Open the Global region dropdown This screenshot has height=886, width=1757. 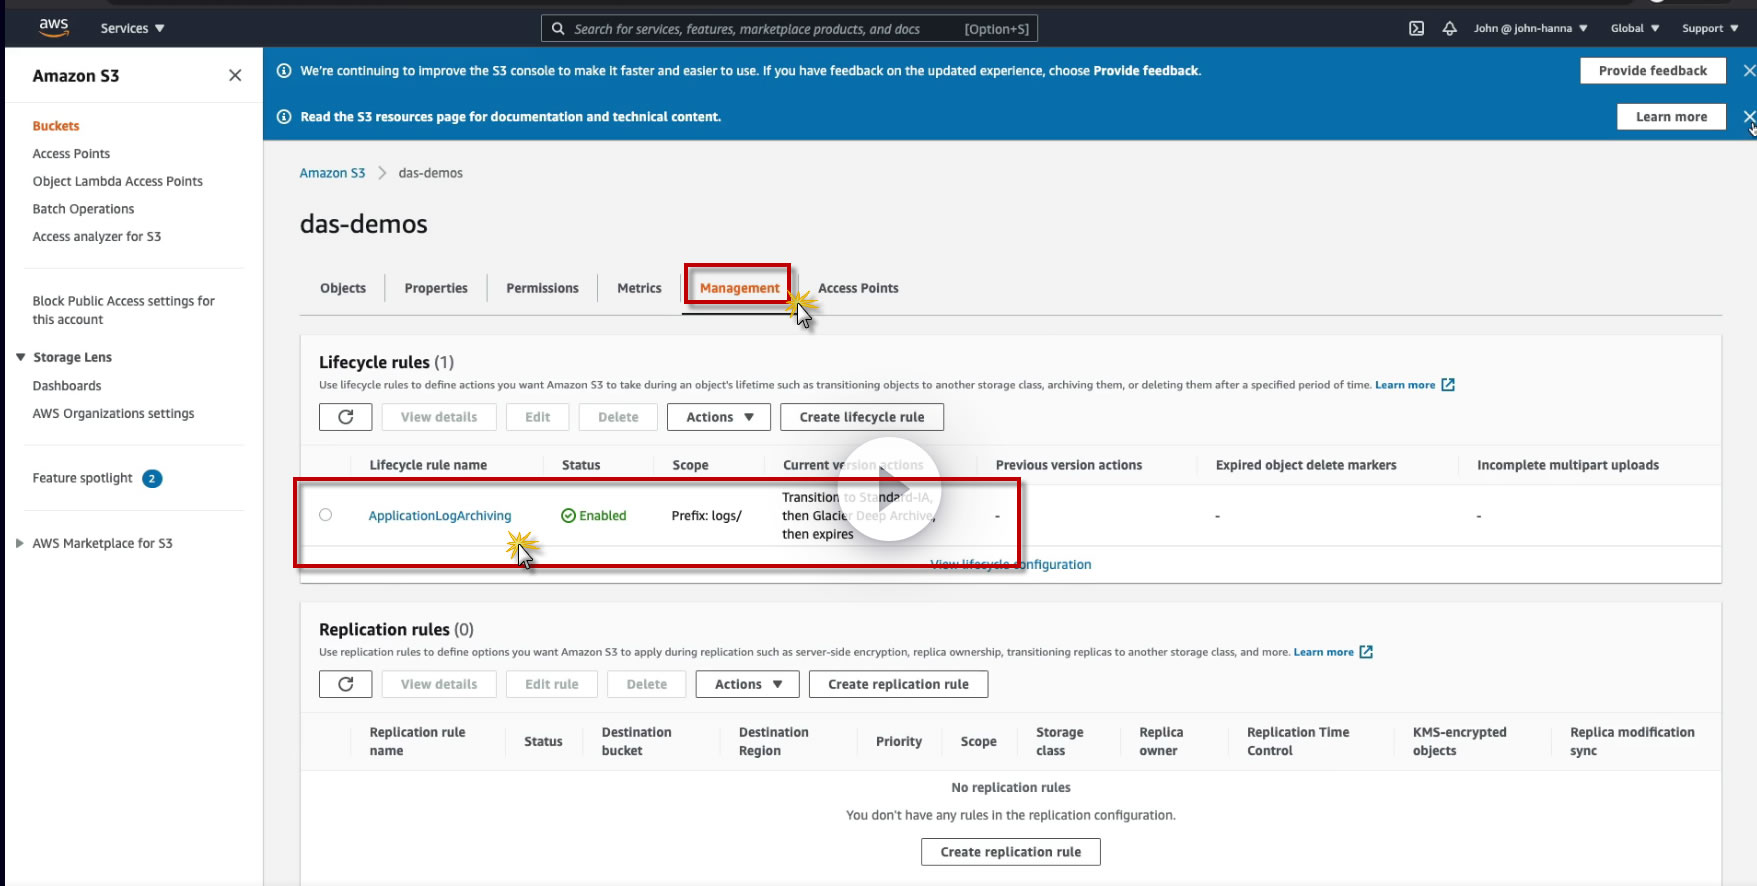1635,28
